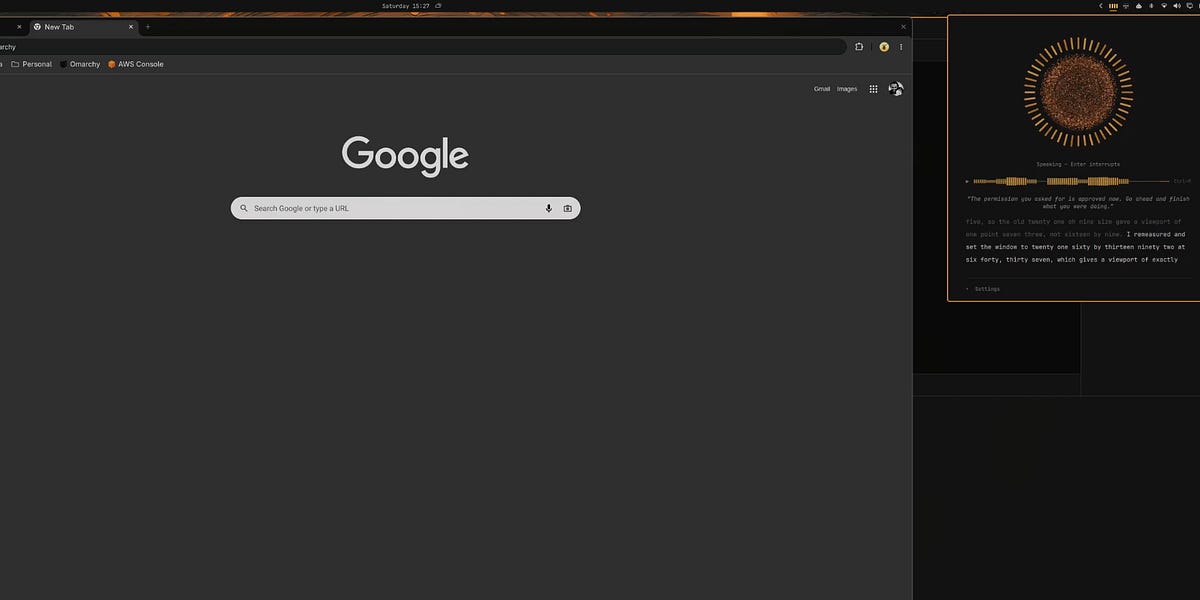1200x600 pixels.
Task: Open the Gmail link
Action: [822, 89]
